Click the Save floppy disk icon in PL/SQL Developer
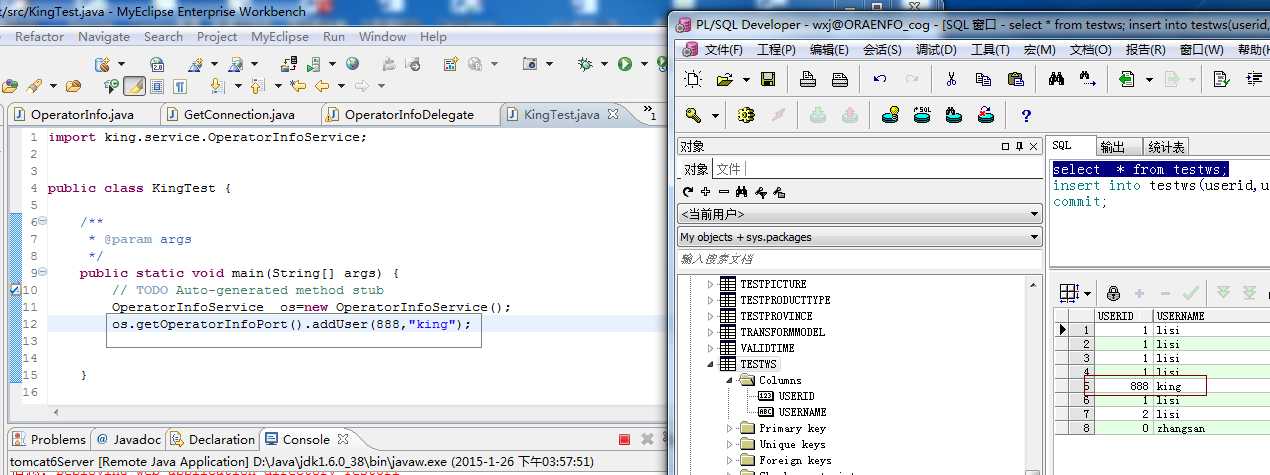Image resolution: width=1270 pixels, height=475 pixels. [768, 80]
